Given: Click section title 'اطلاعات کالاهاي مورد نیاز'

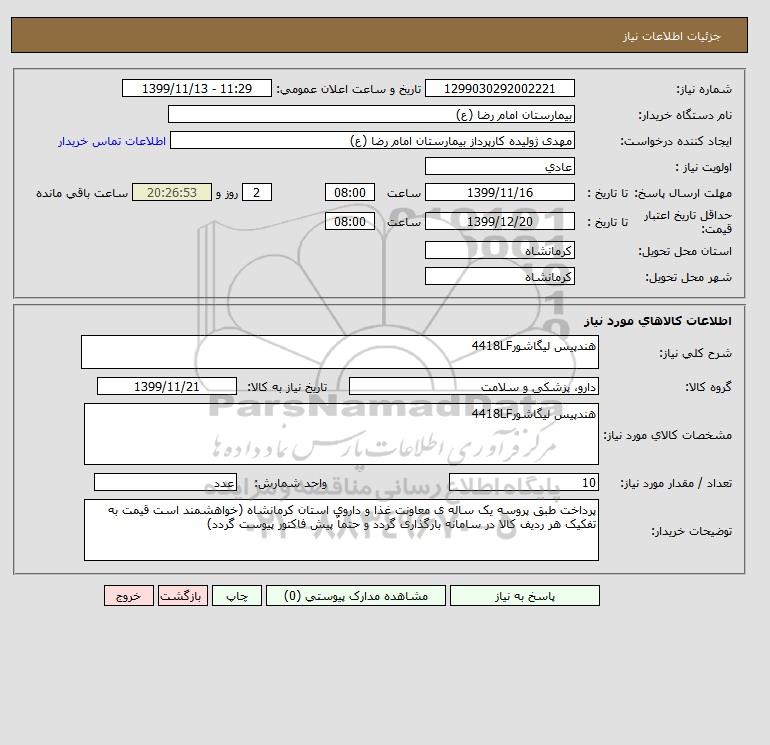Looking at the screenshot, I should coord(658,321).
